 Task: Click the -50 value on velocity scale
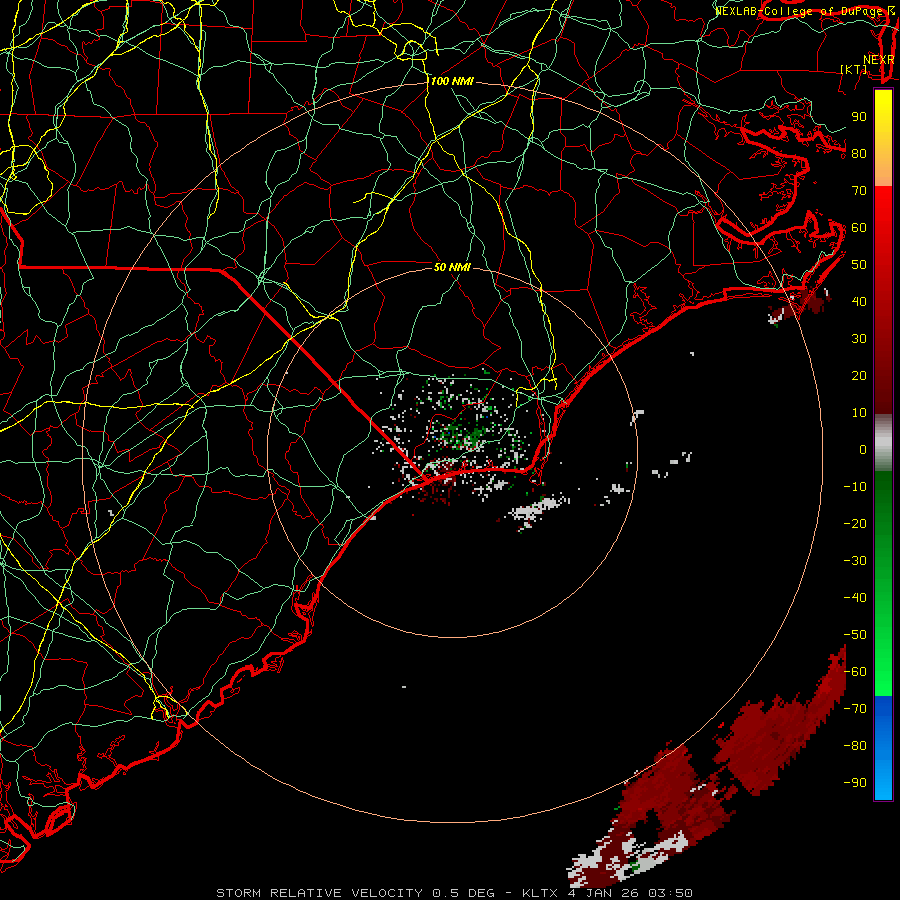coord(855,635)
